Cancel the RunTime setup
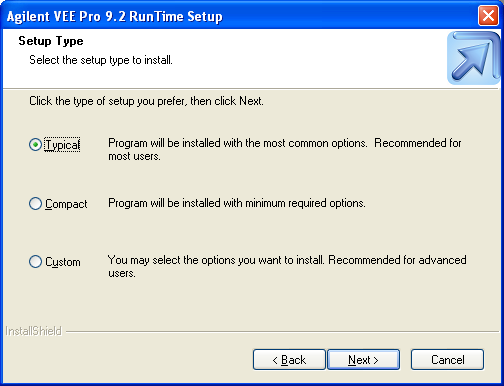The width and height of the screenshot is (504, 386). coord(447,360)
